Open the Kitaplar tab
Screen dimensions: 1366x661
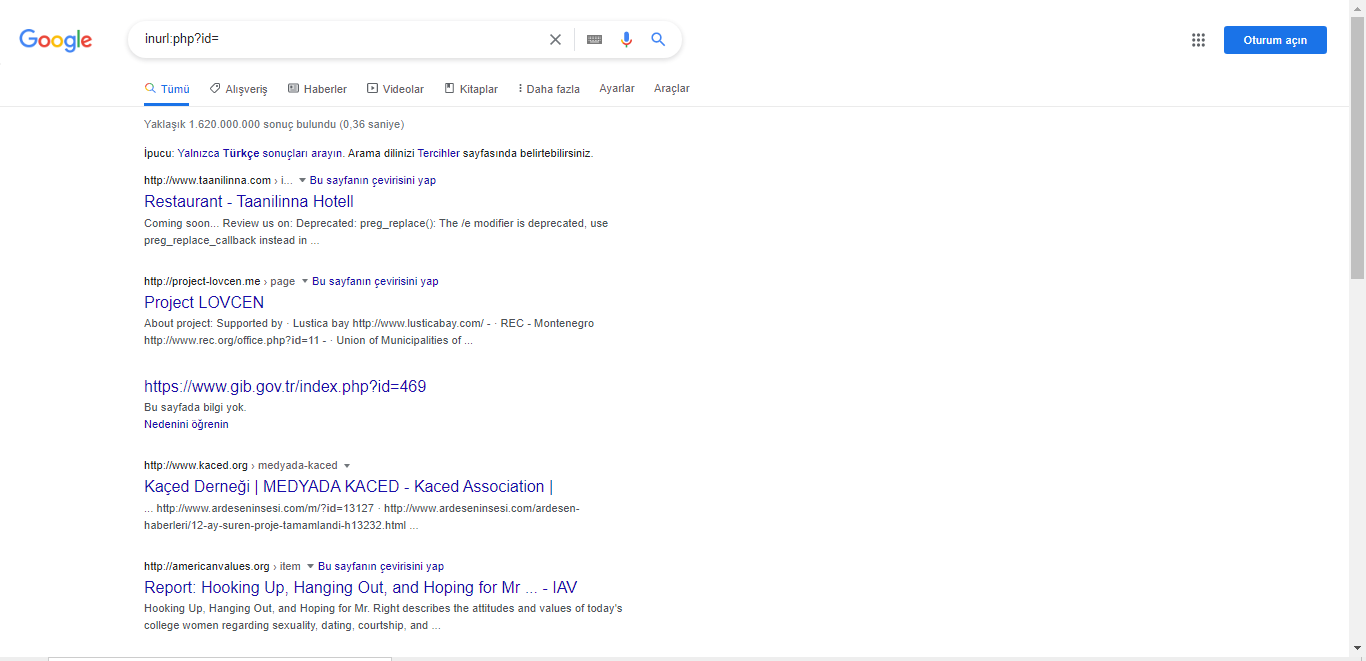pyautogui.click(x=471, y=89)
